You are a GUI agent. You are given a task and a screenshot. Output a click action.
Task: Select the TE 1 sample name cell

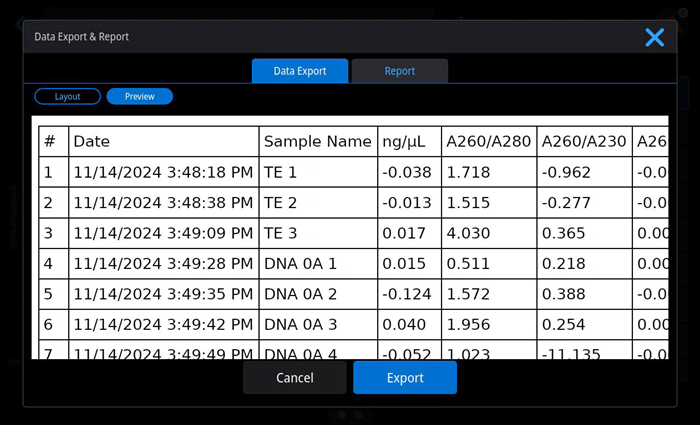[x=318, y=173]
